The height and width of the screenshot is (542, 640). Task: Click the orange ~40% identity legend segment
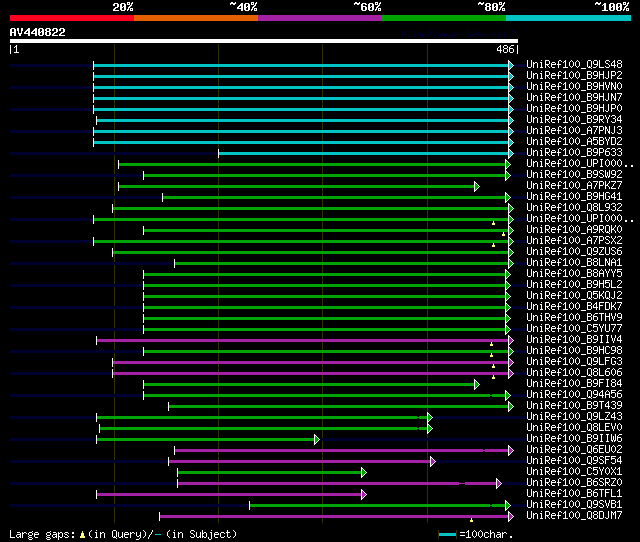click(196, 18)
